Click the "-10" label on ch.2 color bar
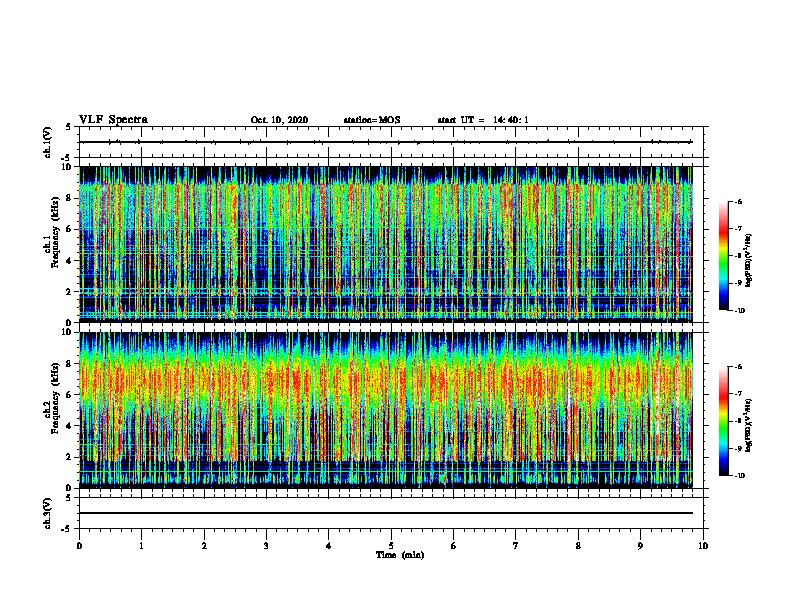The width and height of the screenshot is (792, 612). (x=739, y=476)
